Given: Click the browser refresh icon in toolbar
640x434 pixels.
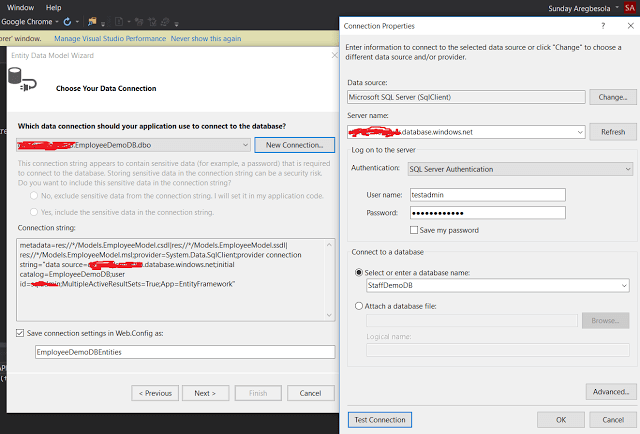Looking at the screenshot, I should [x=67, y=22].
